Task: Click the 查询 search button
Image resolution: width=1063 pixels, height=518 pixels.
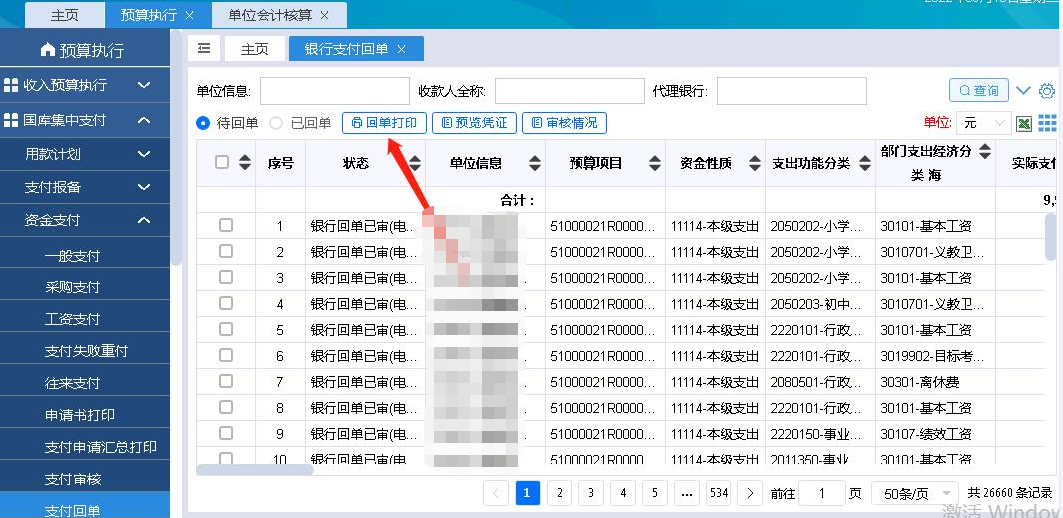Action: pyautogui.click(x=979, y=90)
